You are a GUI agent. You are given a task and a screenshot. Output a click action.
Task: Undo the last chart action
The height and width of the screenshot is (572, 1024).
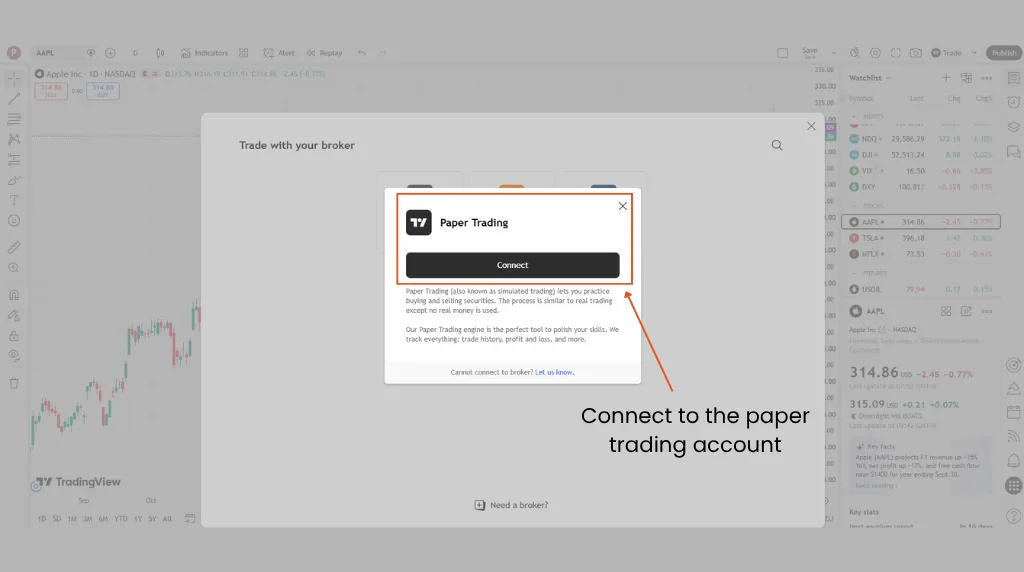pyautogui.click(x=362, y=53)
